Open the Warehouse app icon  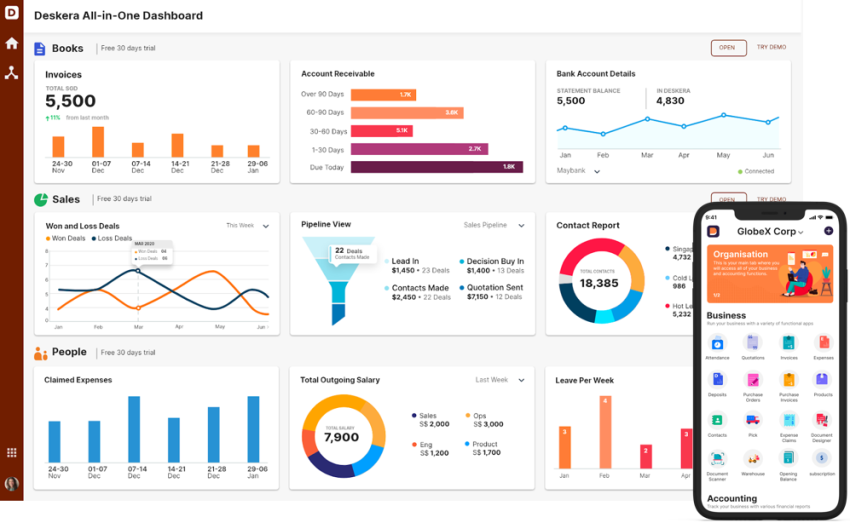[x=752, y=458]
